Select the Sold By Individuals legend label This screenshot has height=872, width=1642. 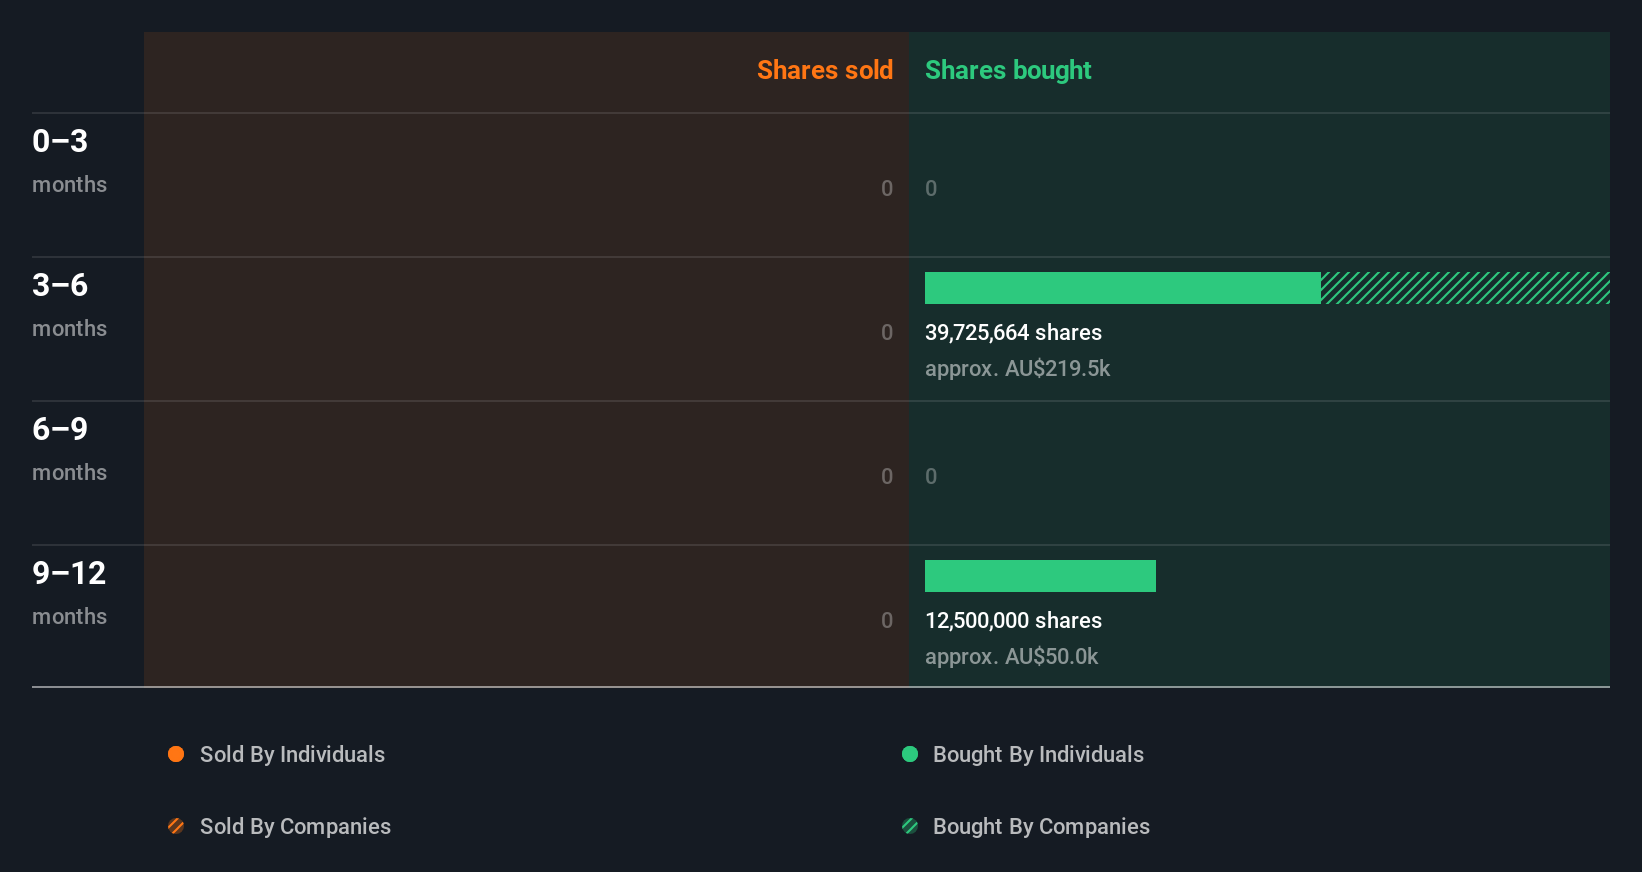tap(292, 754)
